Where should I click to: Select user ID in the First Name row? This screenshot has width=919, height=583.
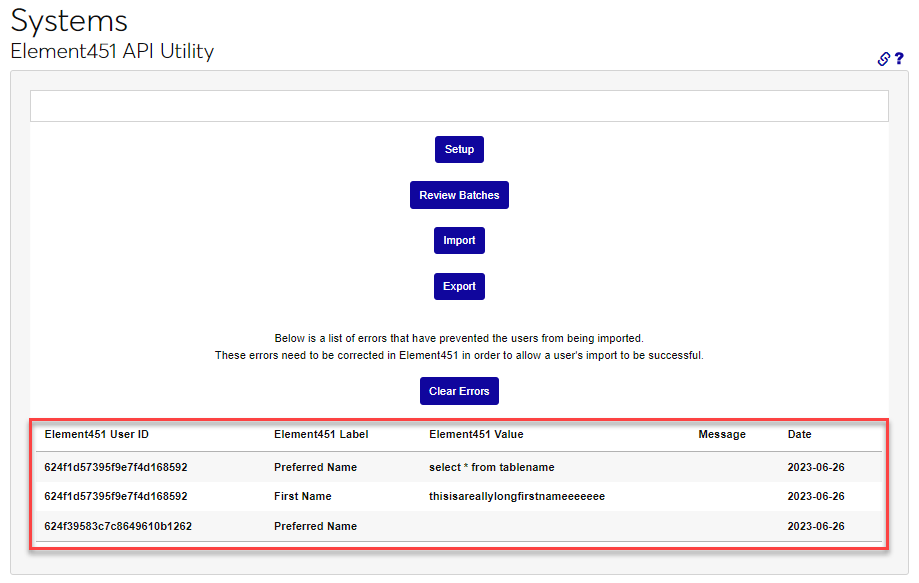pos(116,496)
